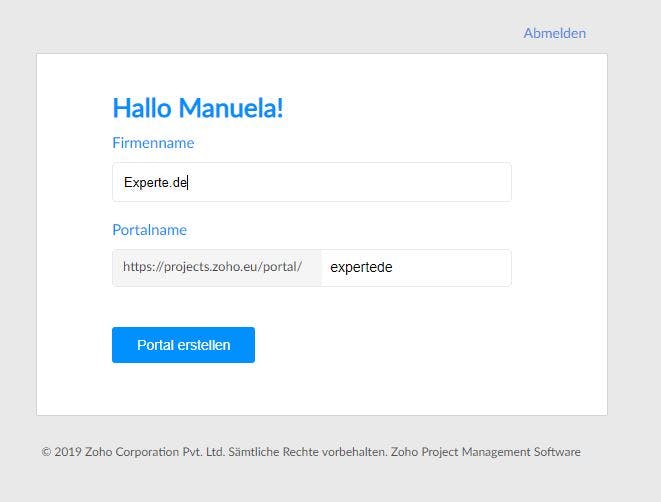
Task: Click the Firmenname field label
Action: tap(153, 143)
